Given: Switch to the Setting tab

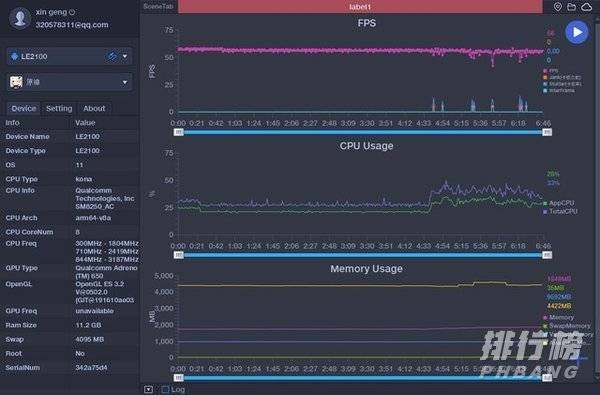Looking at the screenshot, I should [59, 108].
